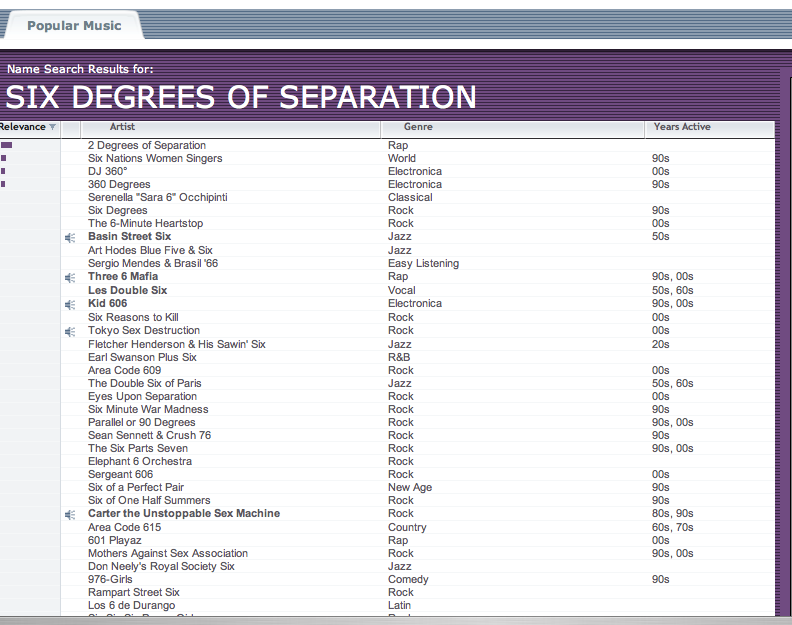Play audio sample for Kid 606
Image resolution: width=792 pixels, height=625 pixels.
(x=70, y=305)
